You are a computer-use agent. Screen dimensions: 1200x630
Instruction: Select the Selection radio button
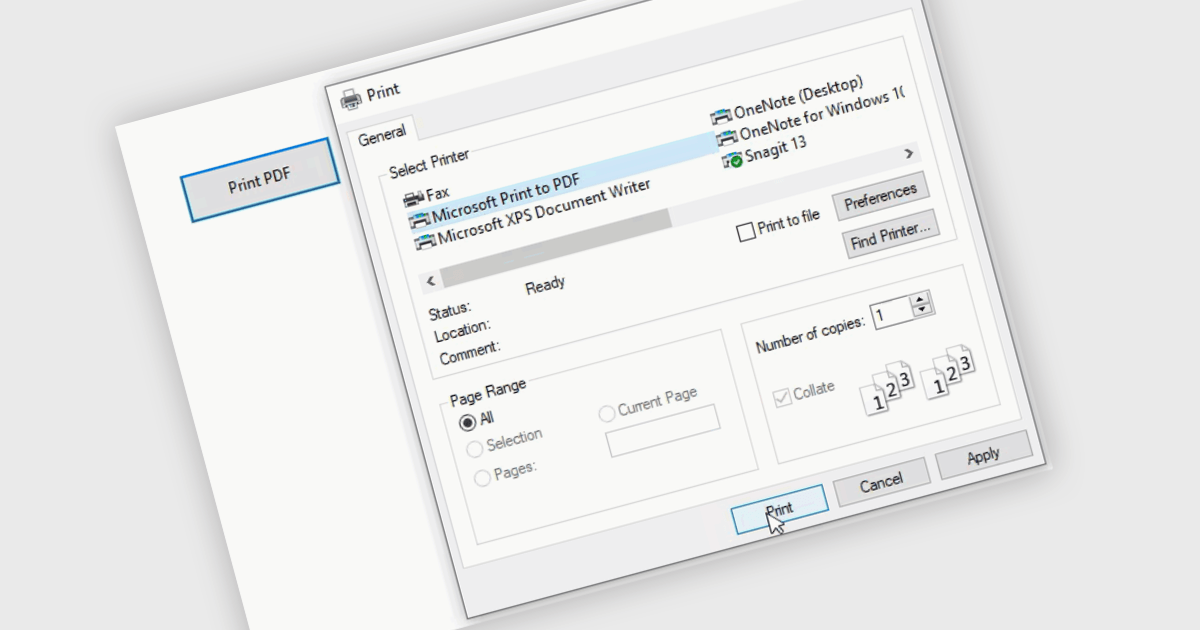click(474, 449)
